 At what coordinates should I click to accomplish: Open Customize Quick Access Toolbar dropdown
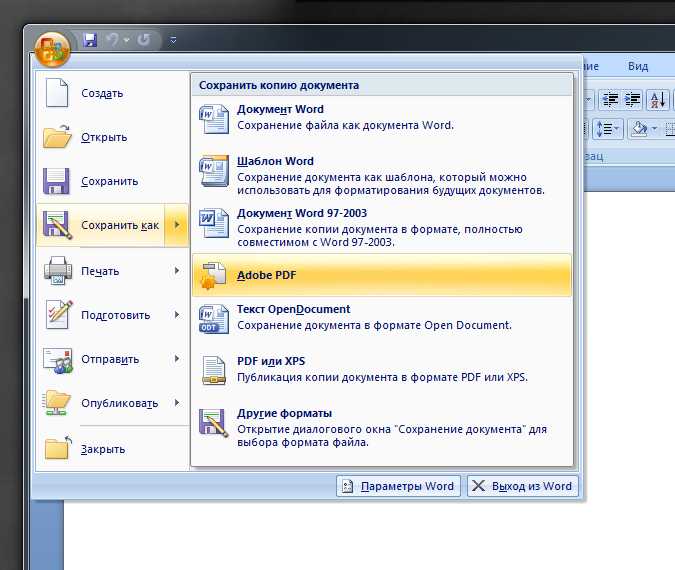173,41
